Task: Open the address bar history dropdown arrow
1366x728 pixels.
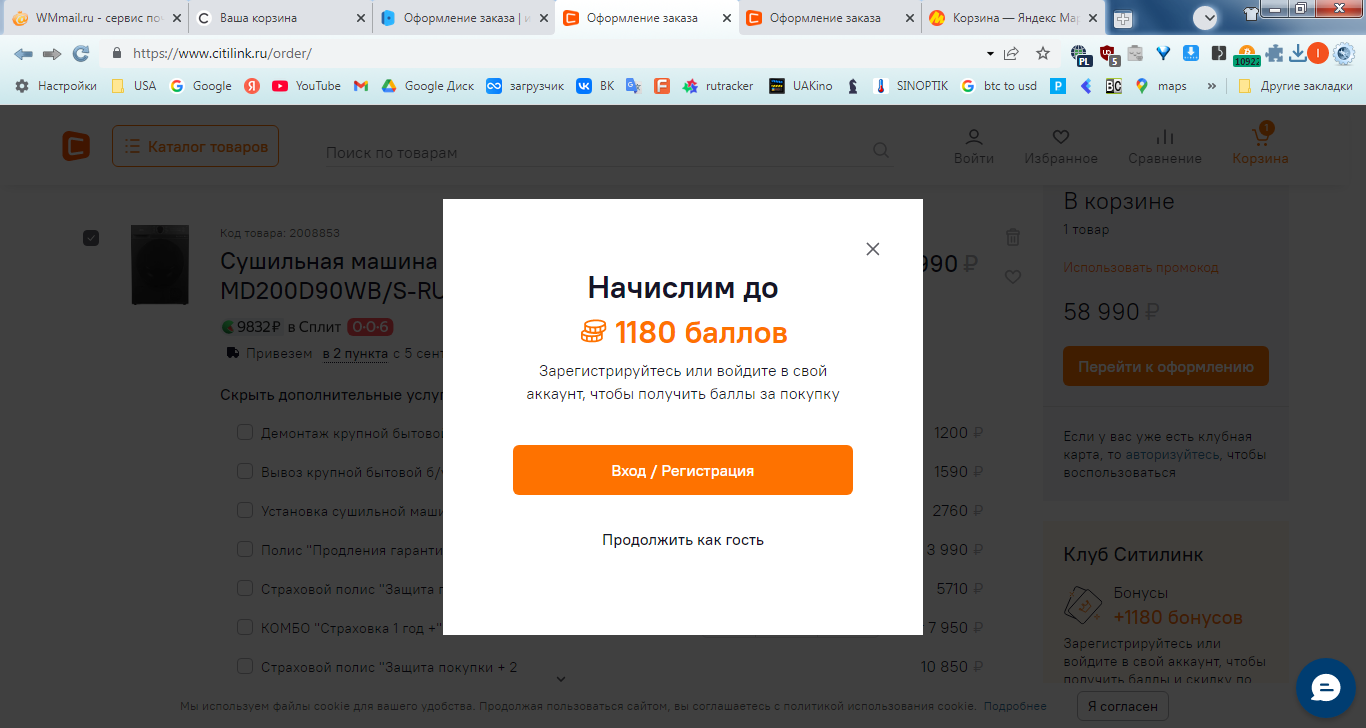Action: tap(990, 53)
